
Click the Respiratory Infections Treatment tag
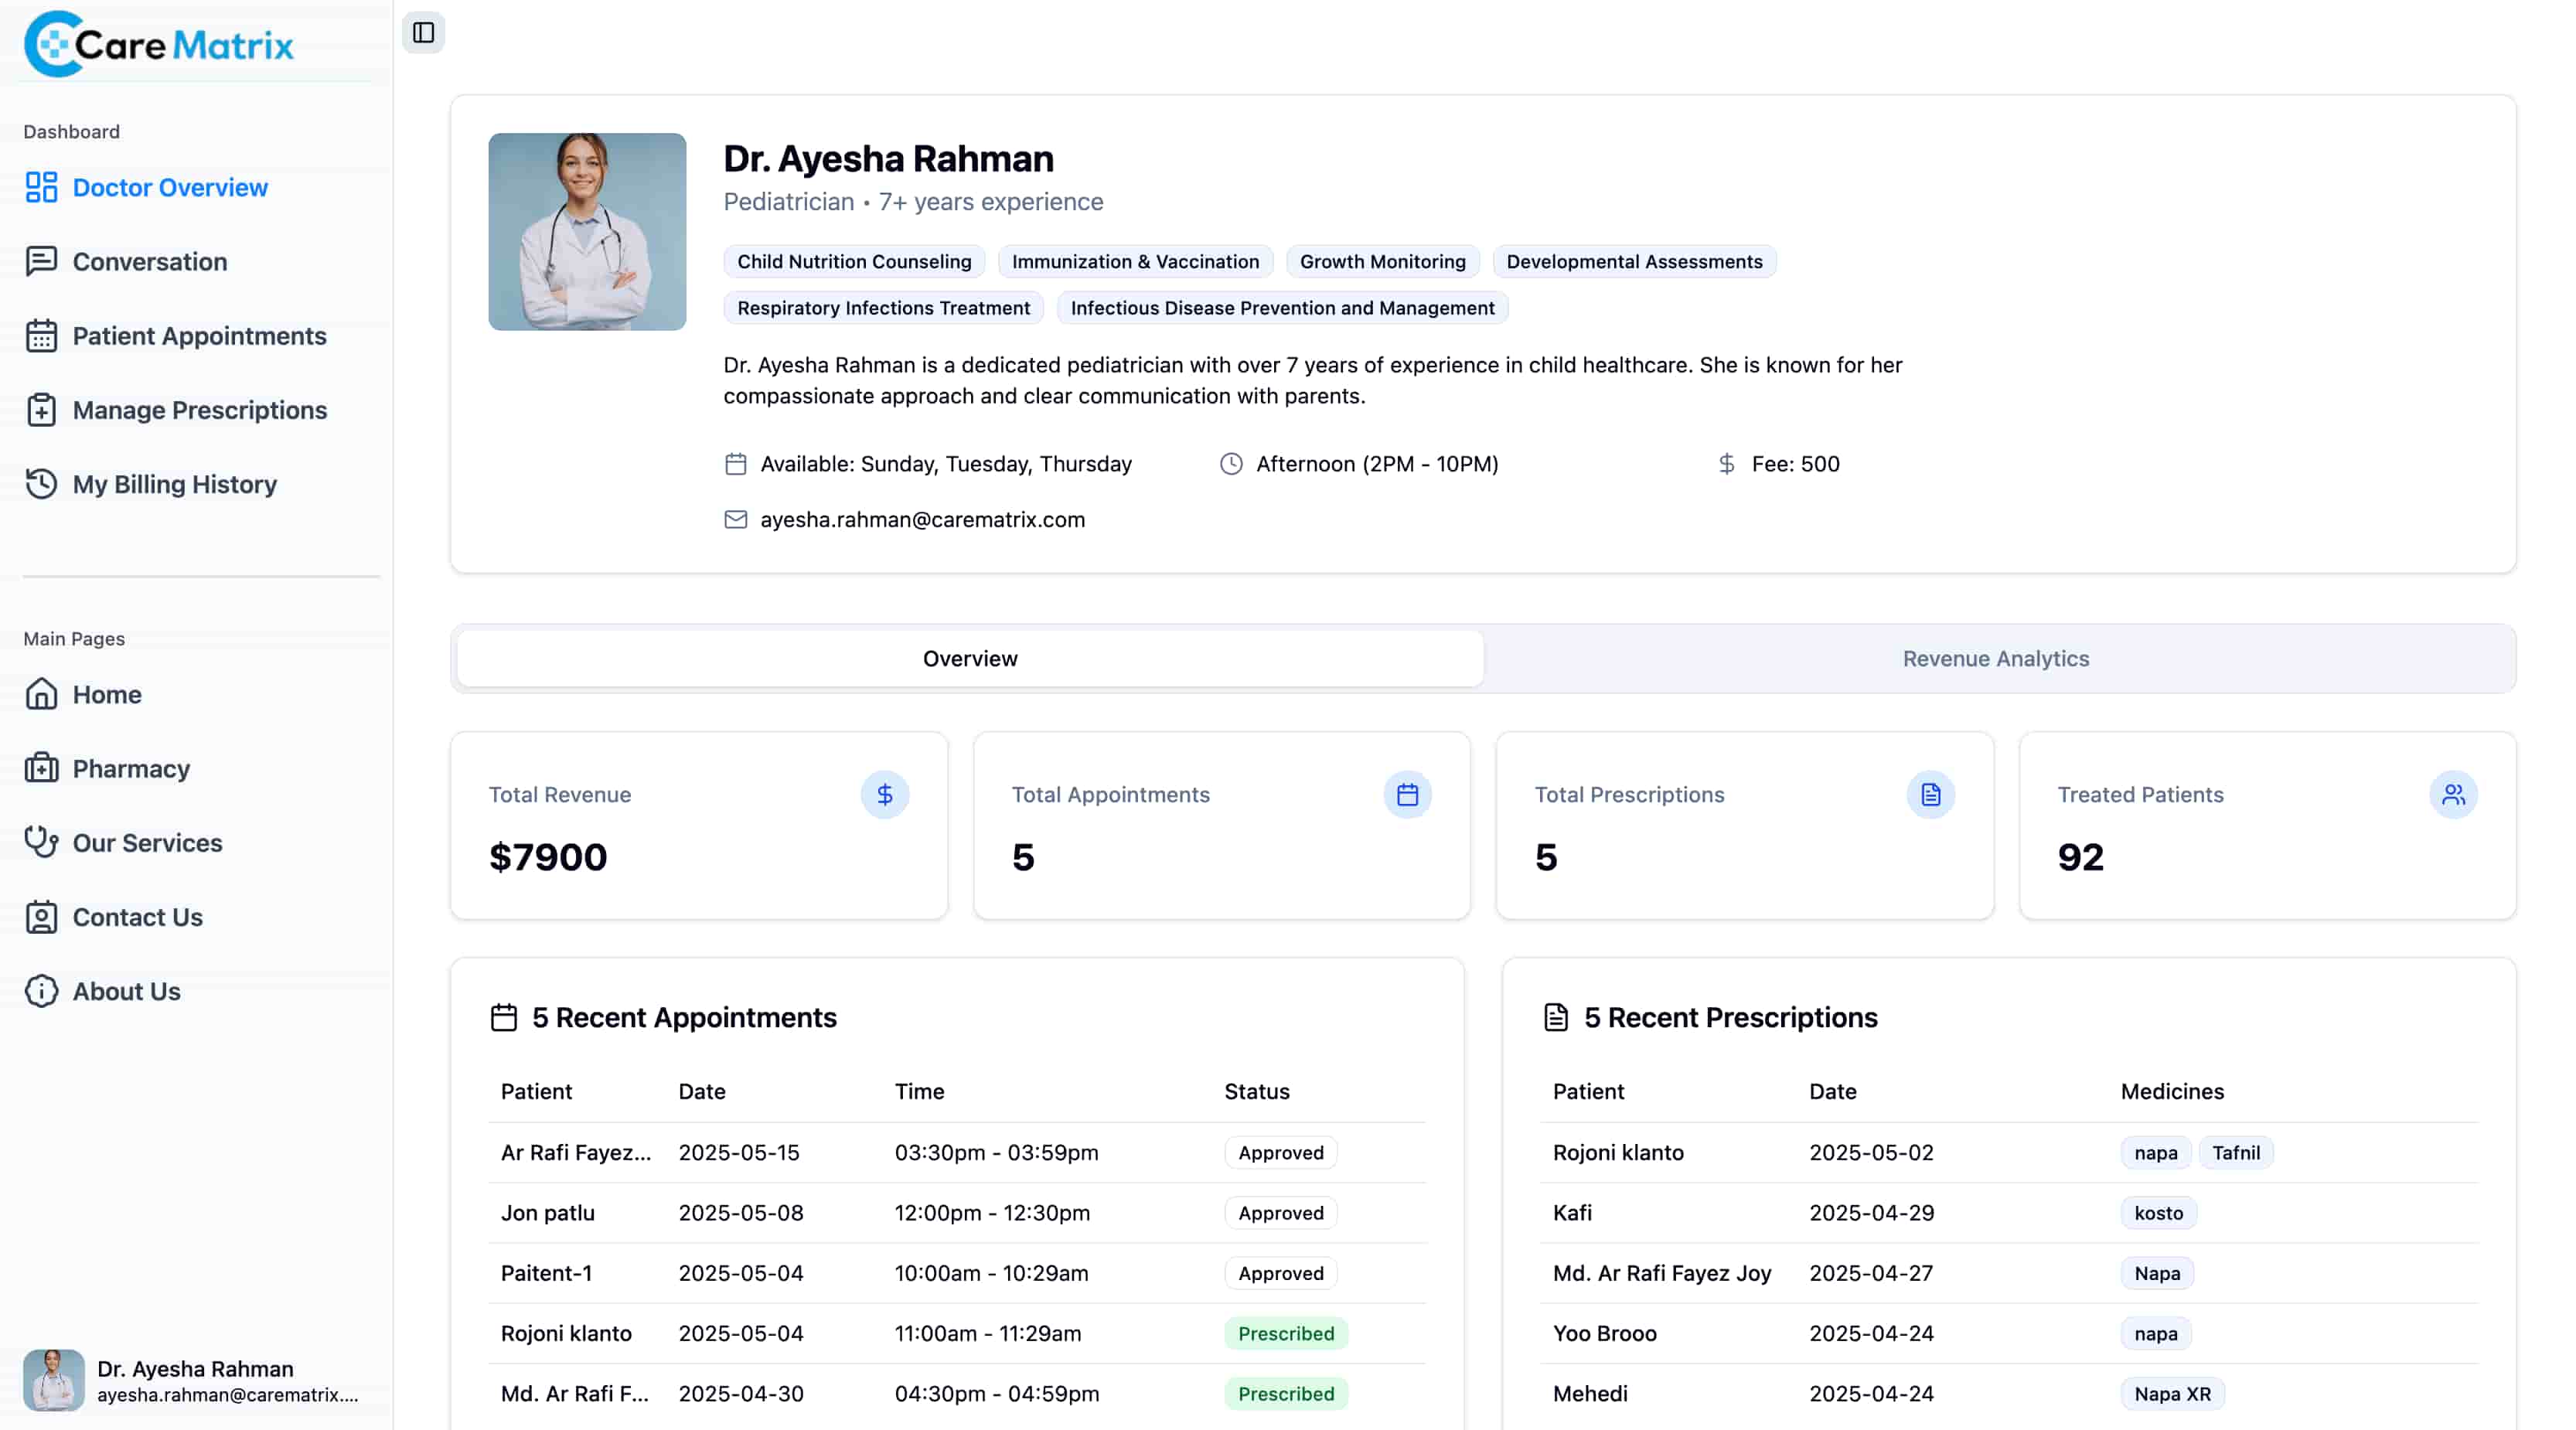coord(883,308)
